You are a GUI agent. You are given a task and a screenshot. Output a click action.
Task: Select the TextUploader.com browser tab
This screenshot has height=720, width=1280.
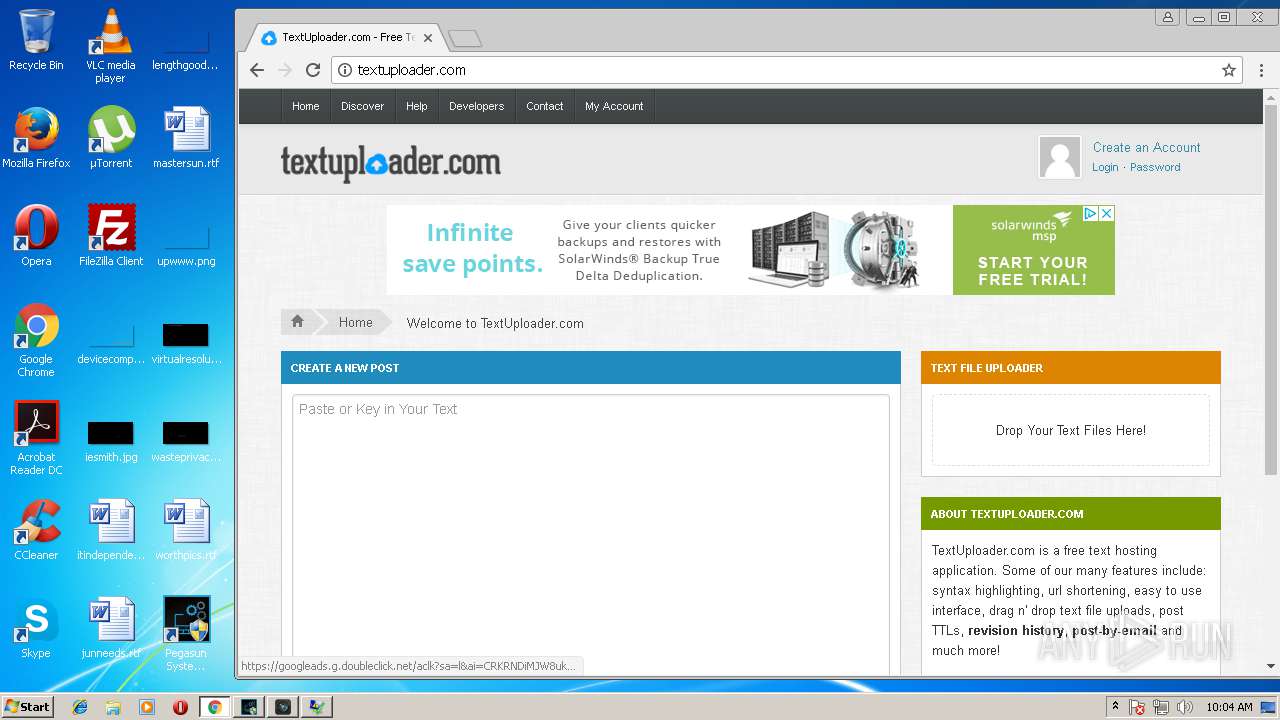point(345,38)
